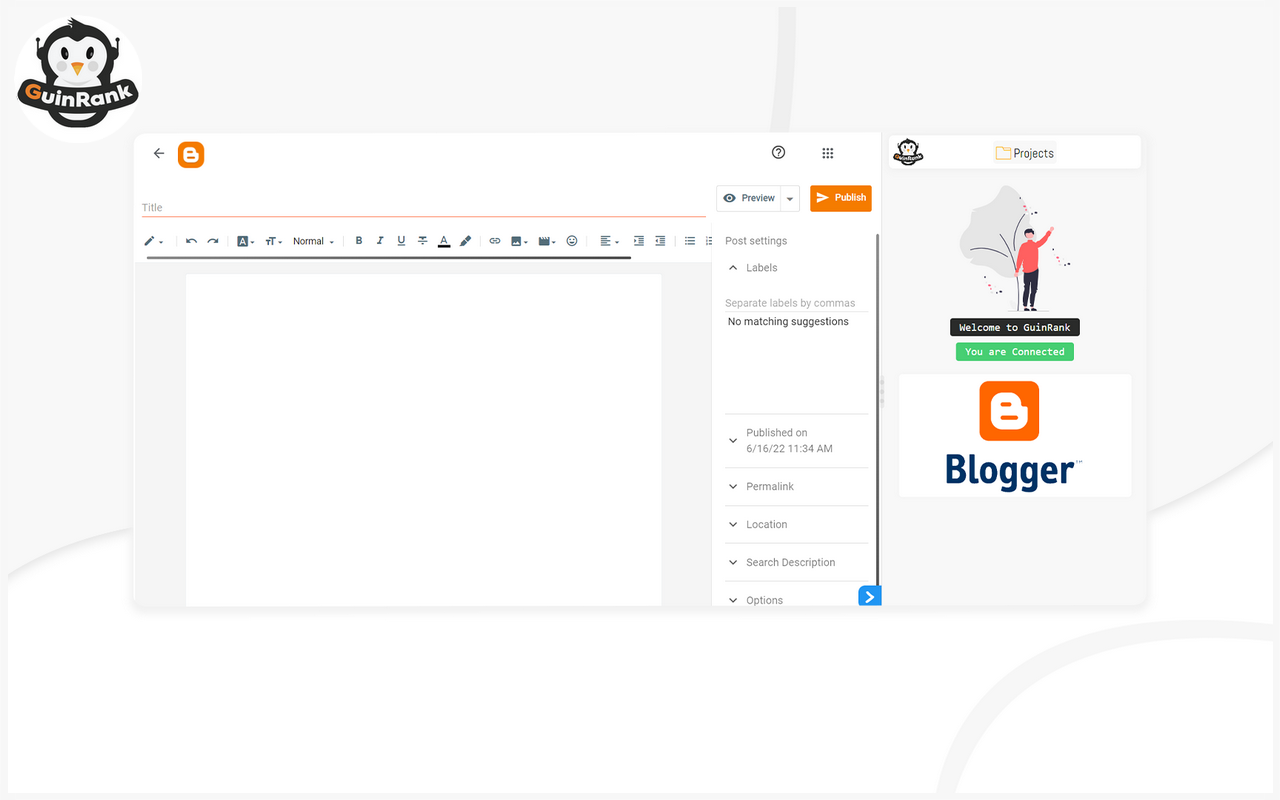Open the emoji smiley picker
The image size is (1280, 800).
coord(572,241)
